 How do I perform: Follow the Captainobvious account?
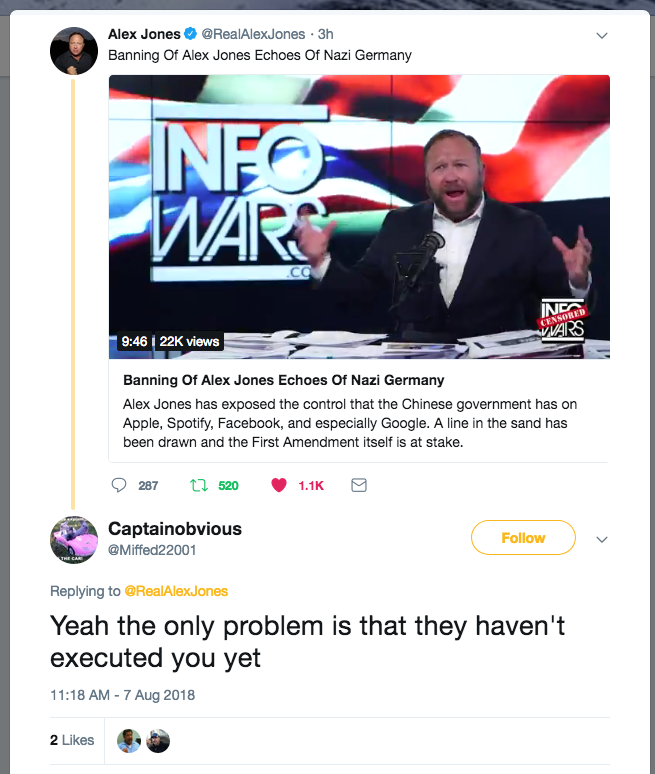pyautogui.click(x=523, y=538)
